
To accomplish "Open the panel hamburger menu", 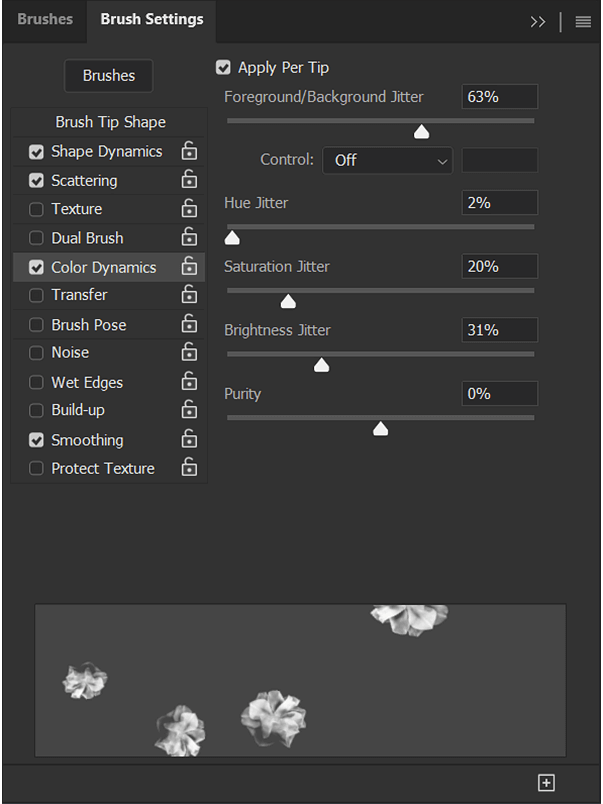I will [x=583, y=21].
